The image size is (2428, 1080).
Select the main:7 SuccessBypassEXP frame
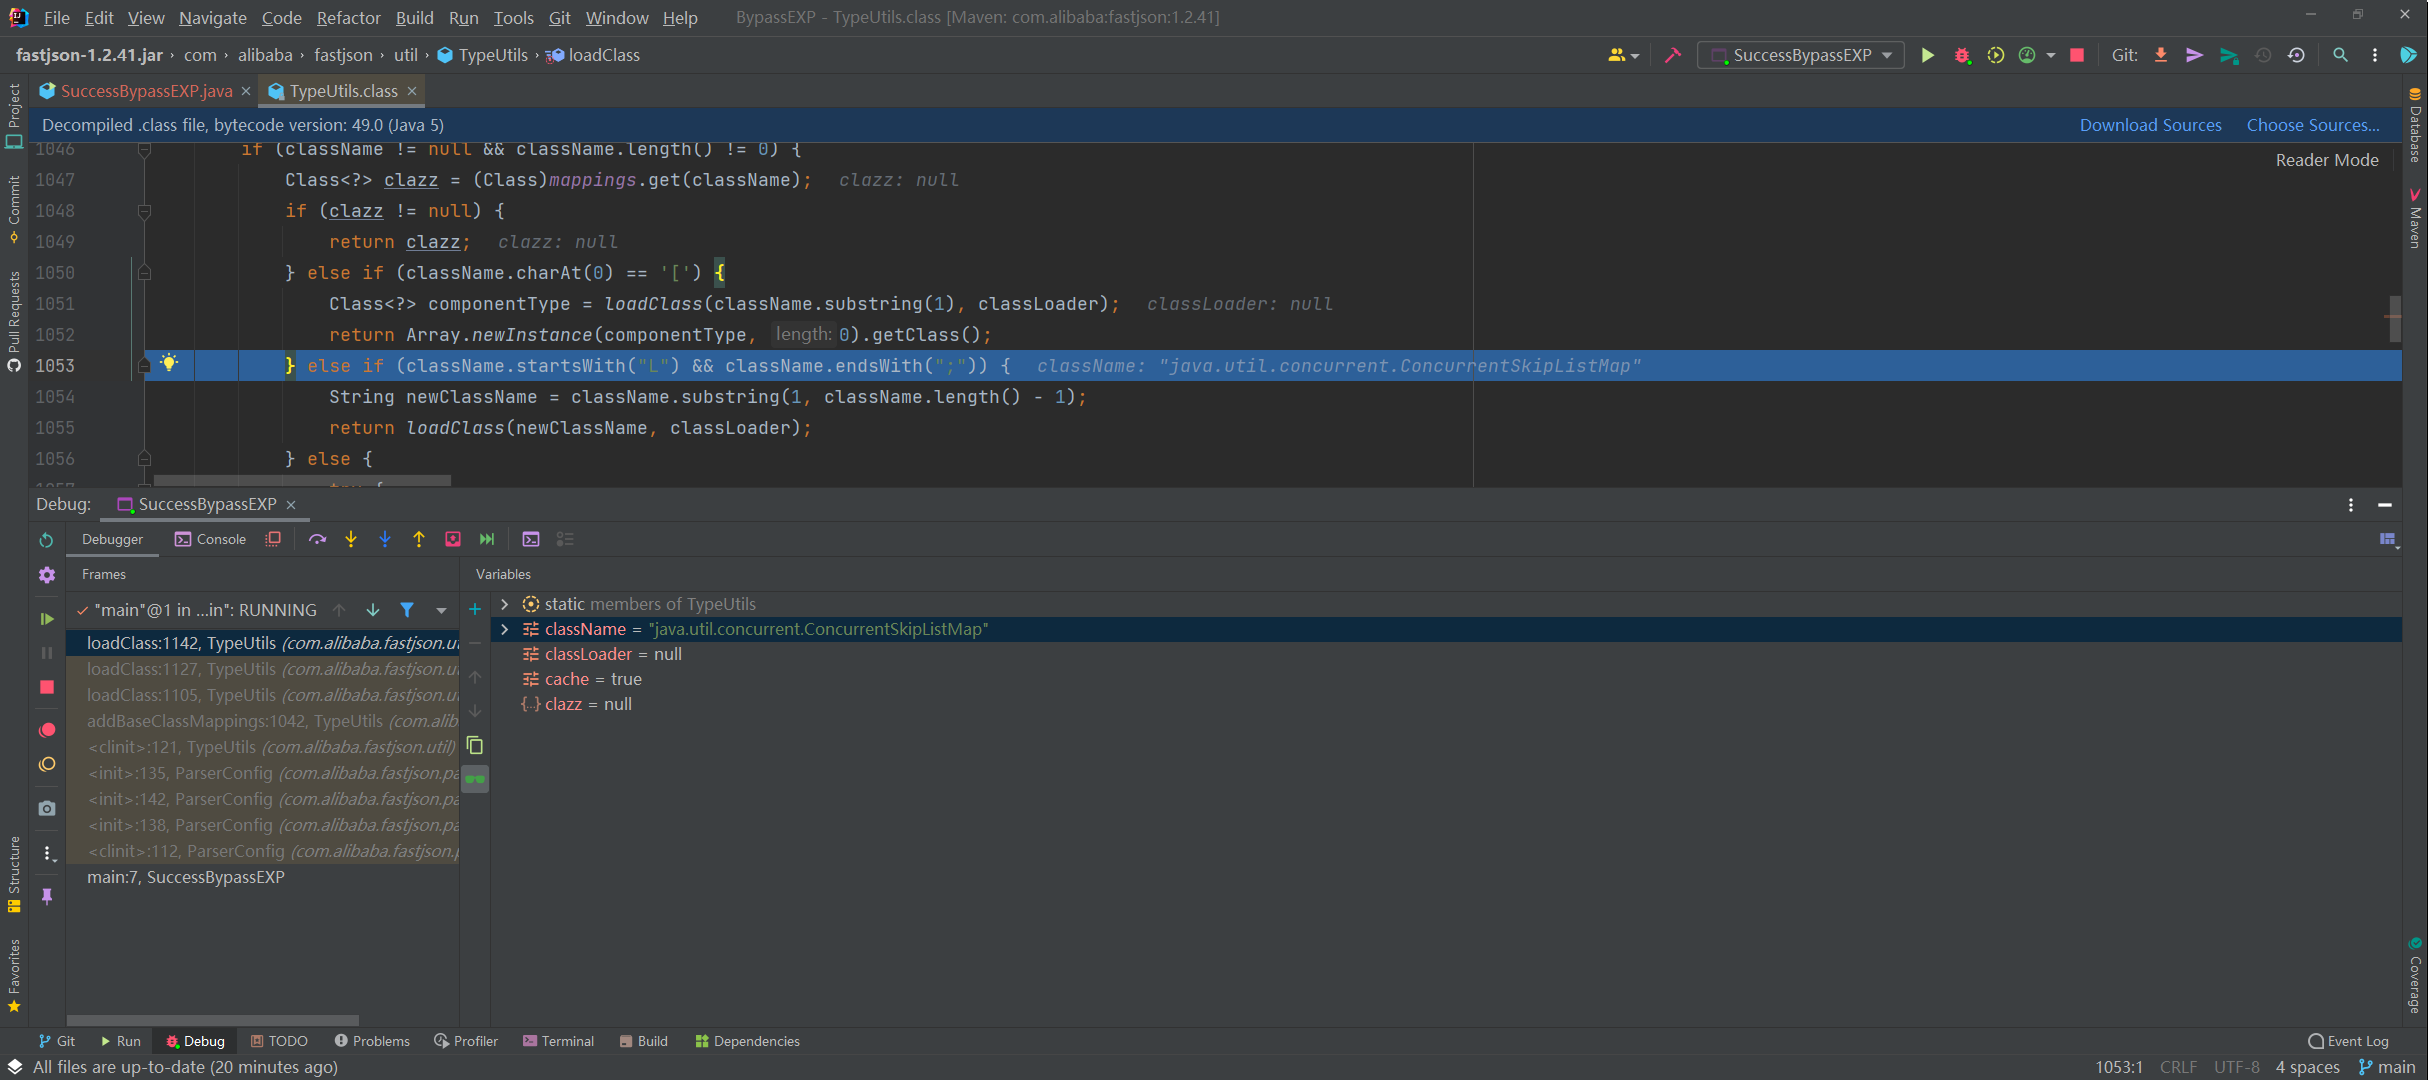pyautogui.click(x=186, y=877)
